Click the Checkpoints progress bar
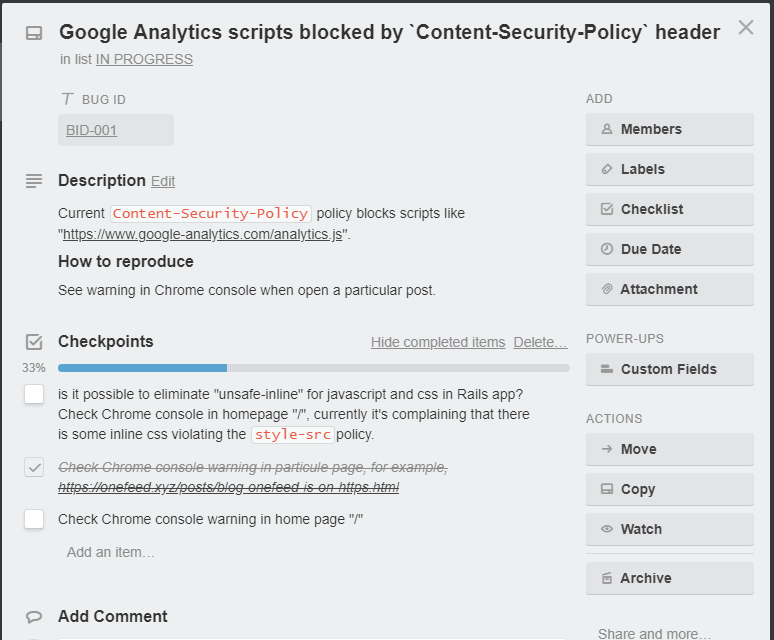This screenshot has height=640, width=774. (313, 368)
